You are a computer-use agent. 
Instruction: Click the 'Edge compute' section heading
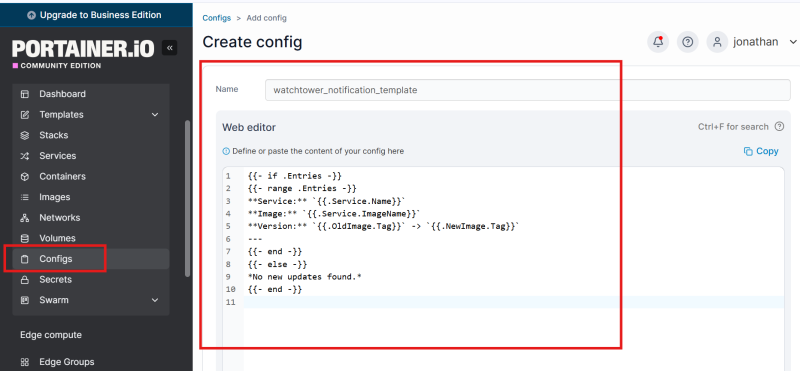coord(51,335)
